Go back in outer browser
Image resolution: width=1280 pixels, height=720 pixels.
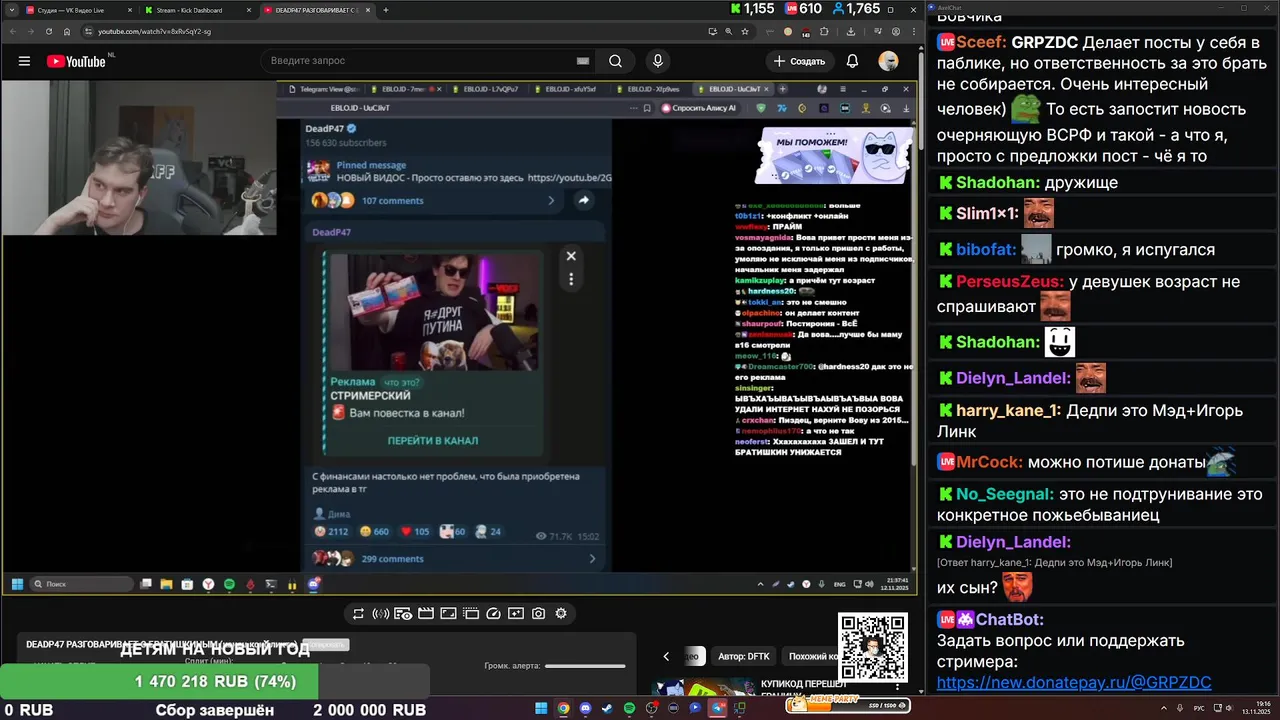click(x=12, y=31)
